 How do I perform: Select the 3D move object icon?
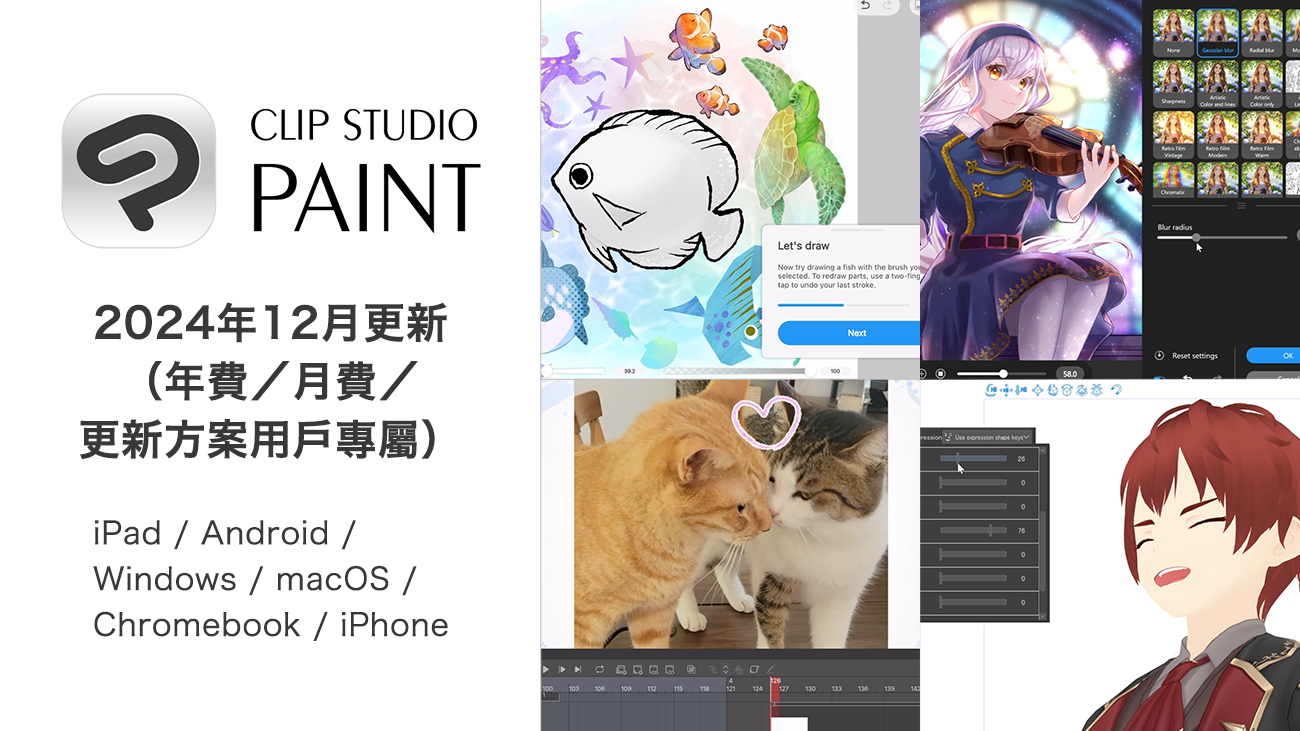pyautogui.click(x=1038, y=390)
